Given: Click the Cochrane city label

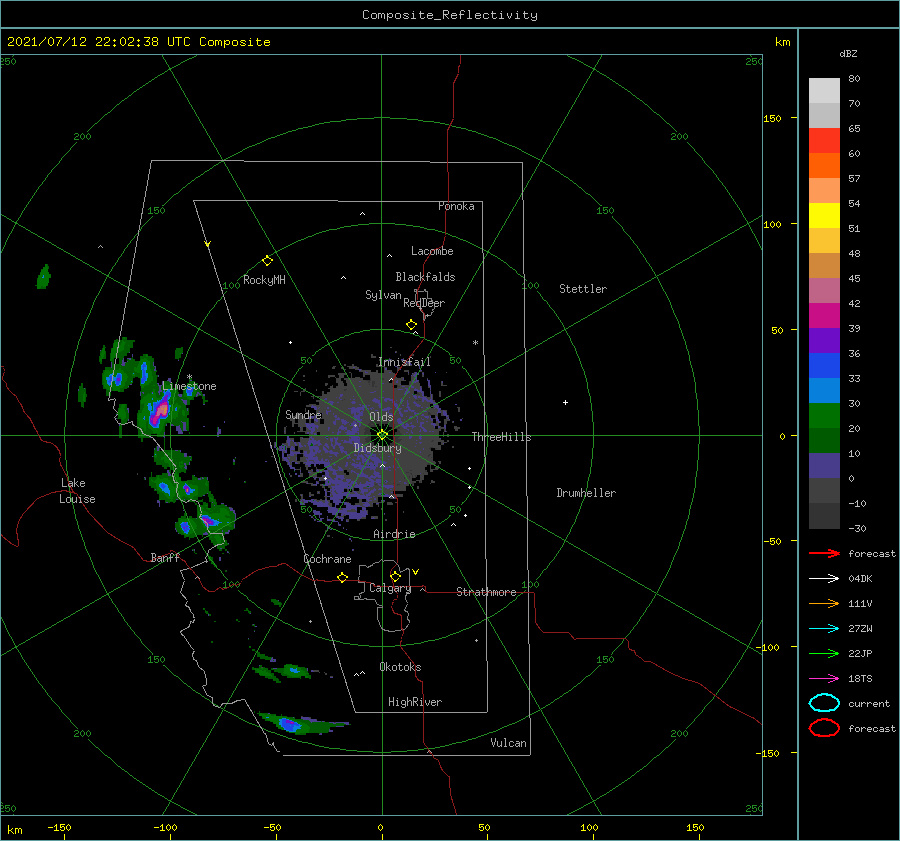Looking at the screenshot, I should (x=327, y=559).
